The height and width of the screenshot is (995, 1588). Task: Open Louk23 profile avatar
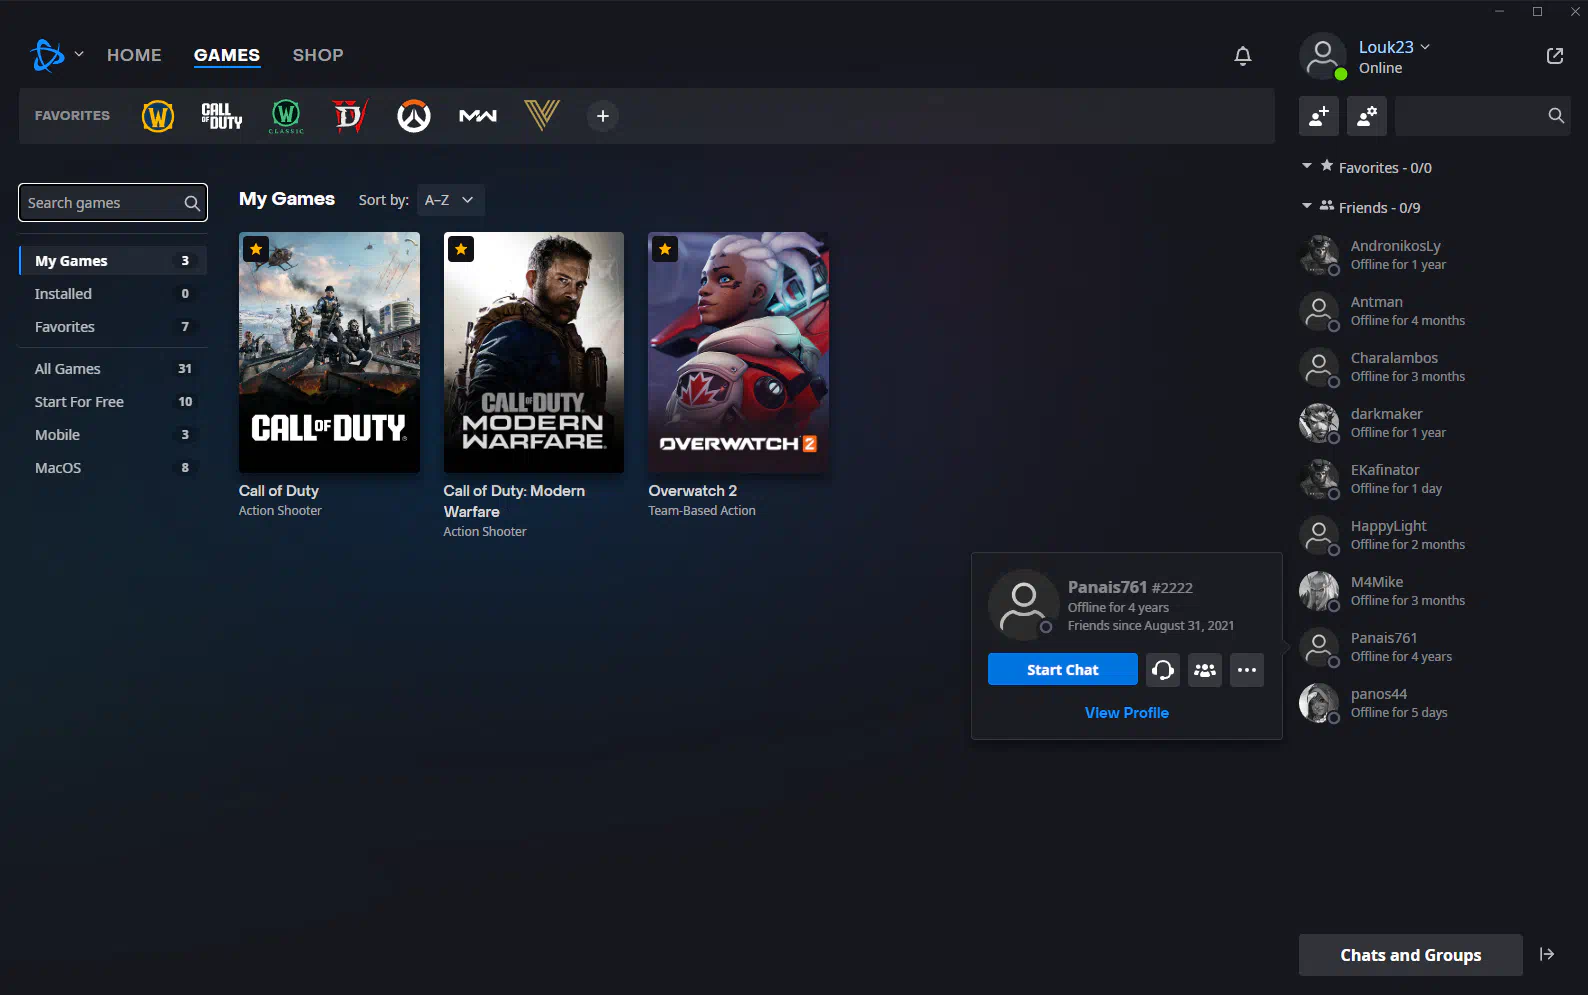pyautogui.click(x=1323, y=56)
